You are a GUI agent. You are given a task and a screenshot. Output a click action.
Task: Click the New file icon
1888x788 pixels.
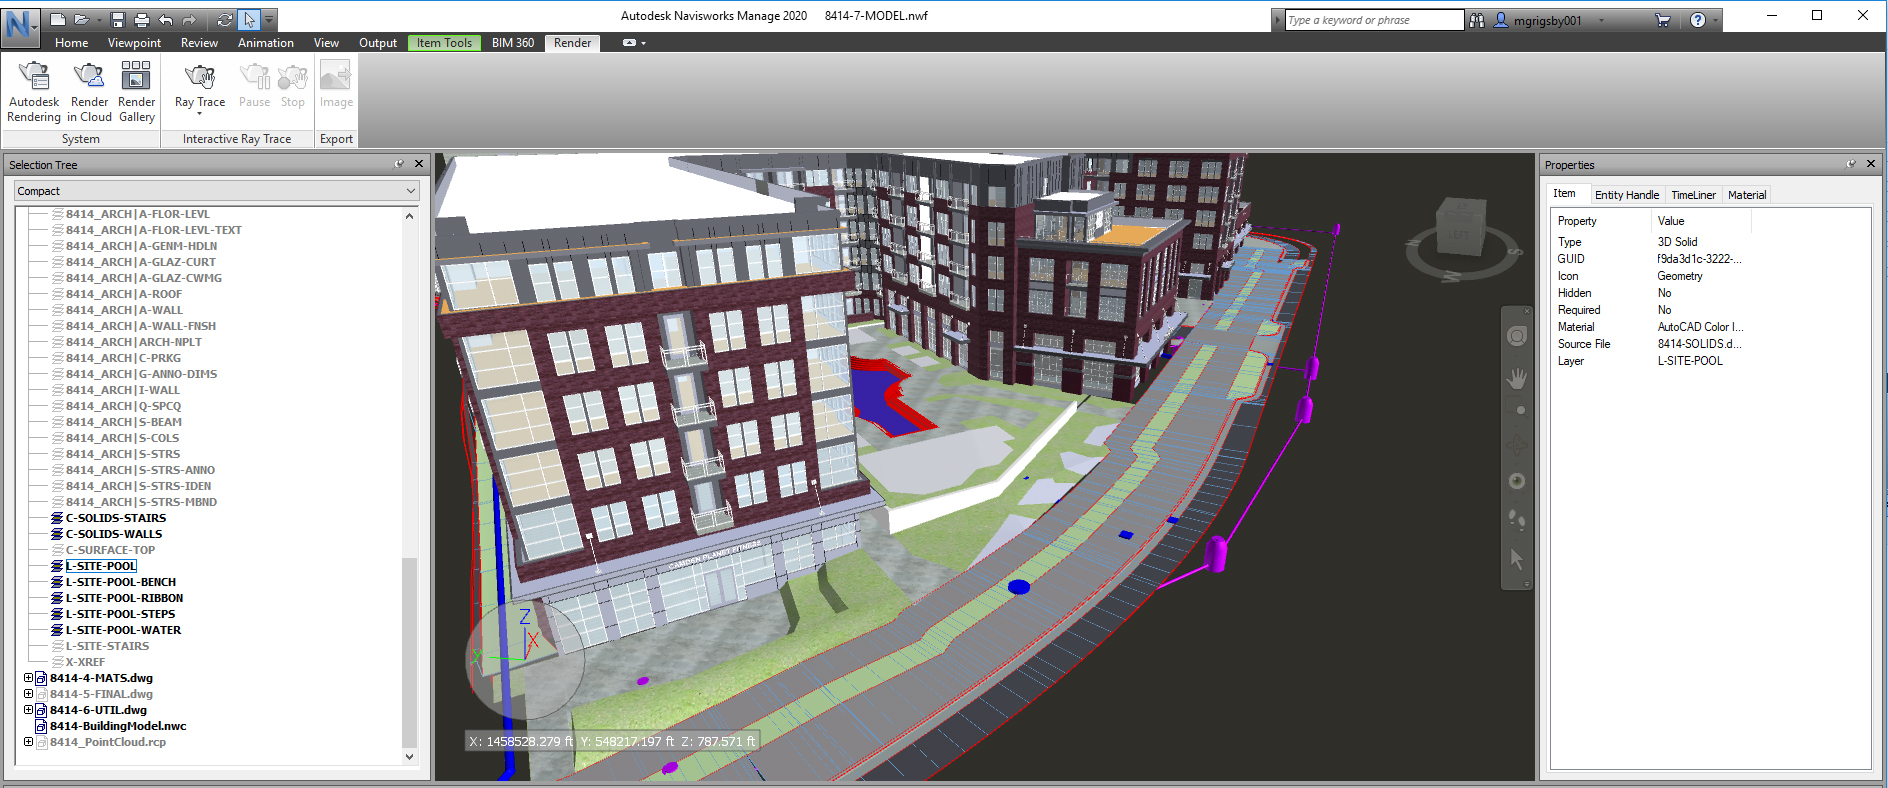(58, 20)
